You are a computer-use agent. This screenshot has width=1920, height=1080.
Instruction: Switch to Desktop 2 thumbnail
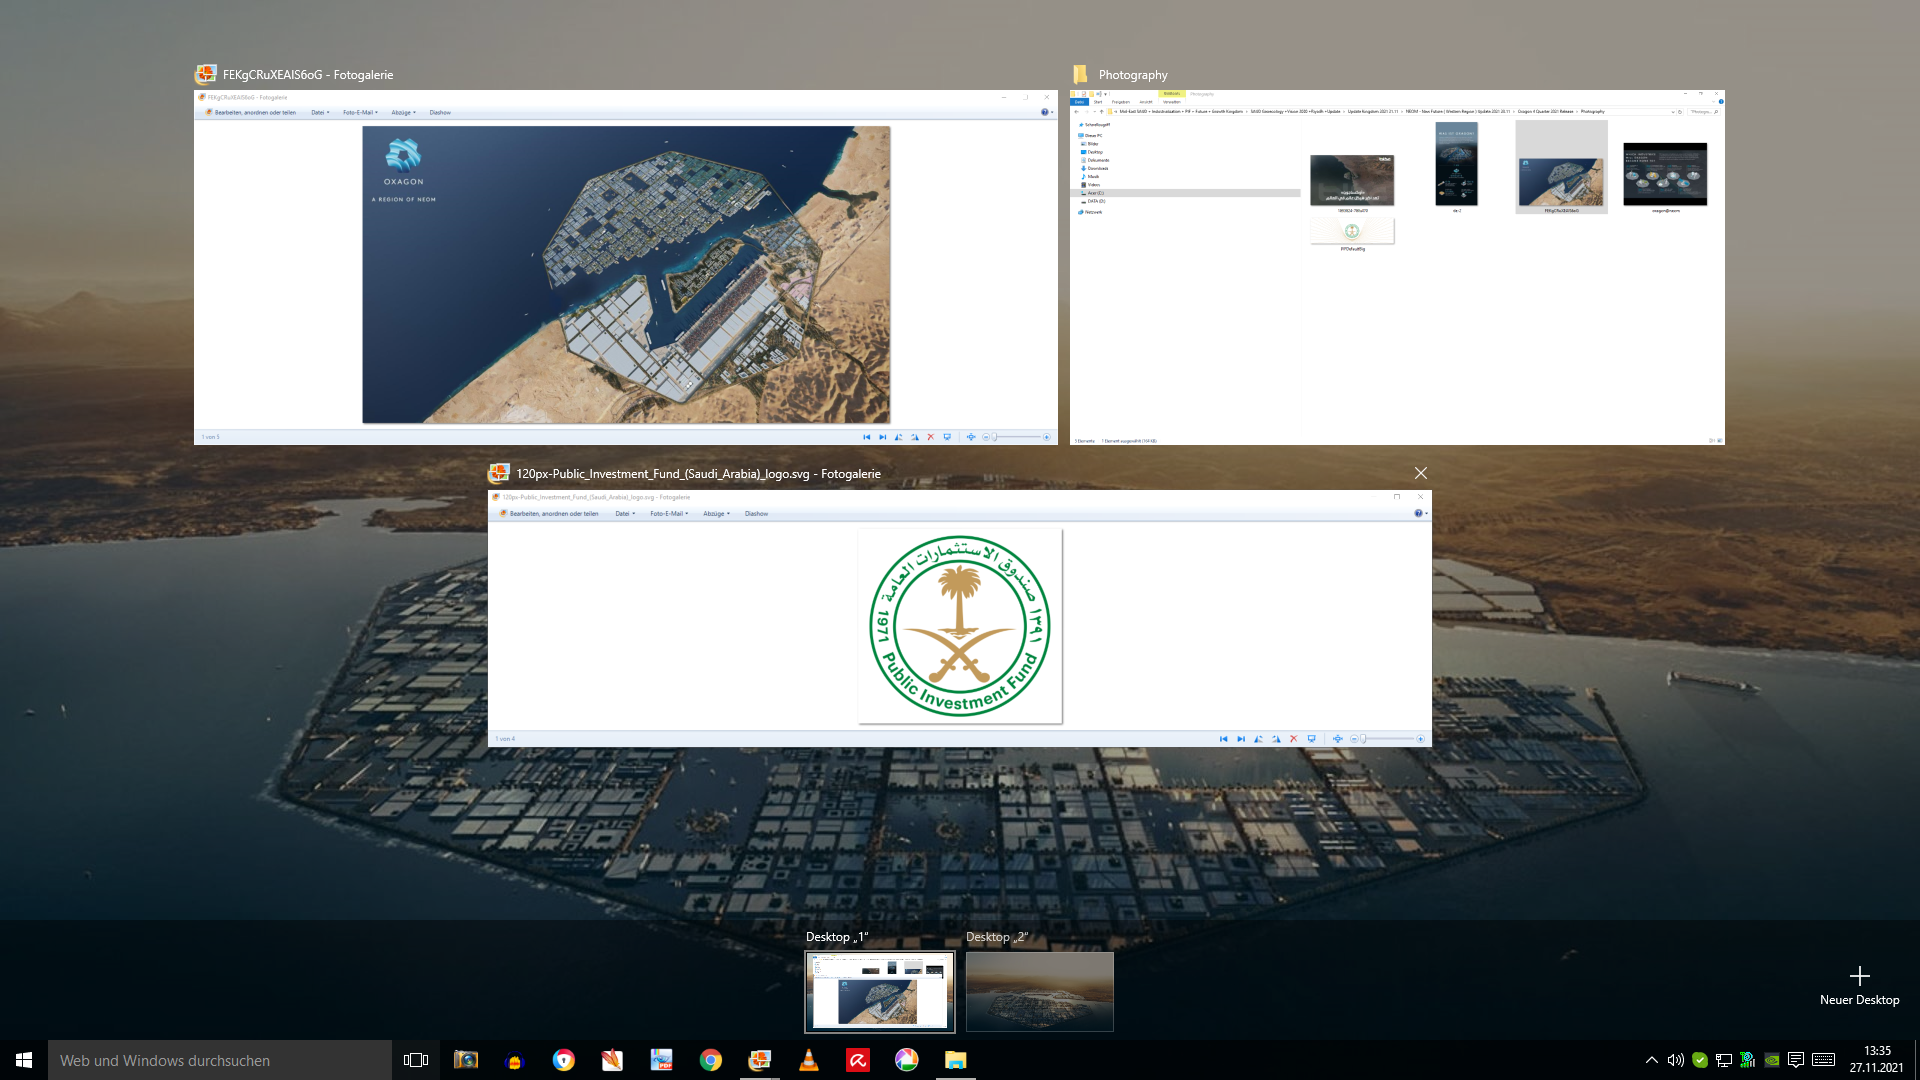point(1040,991)
